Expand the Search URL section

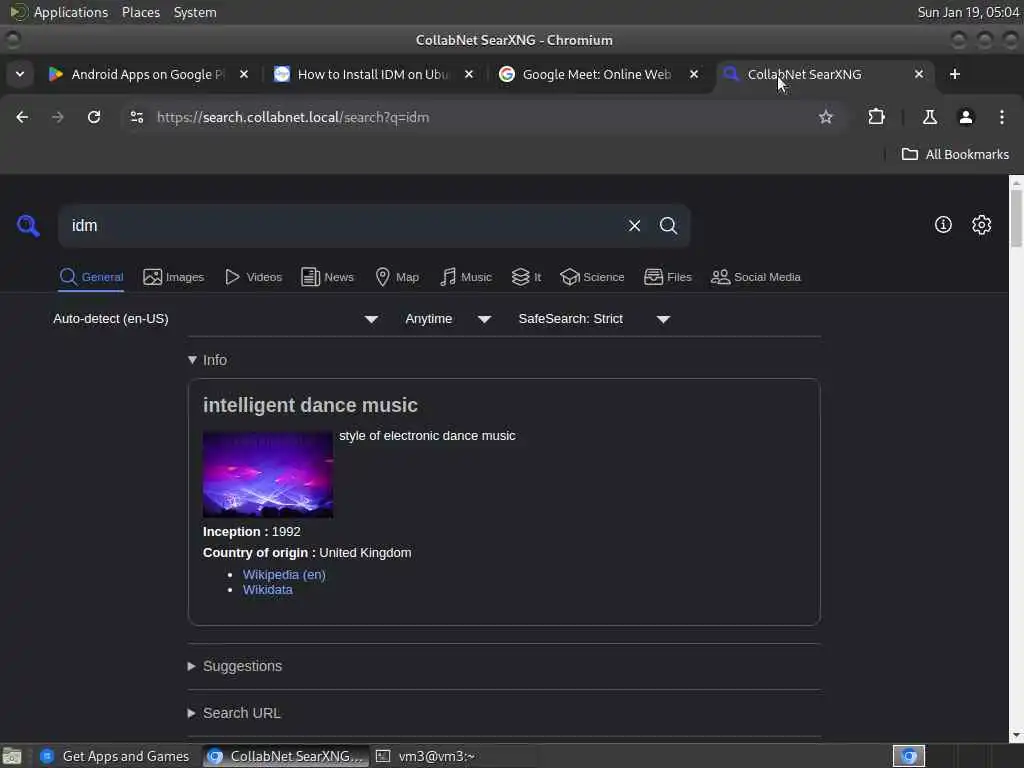(x=234, y=713)
